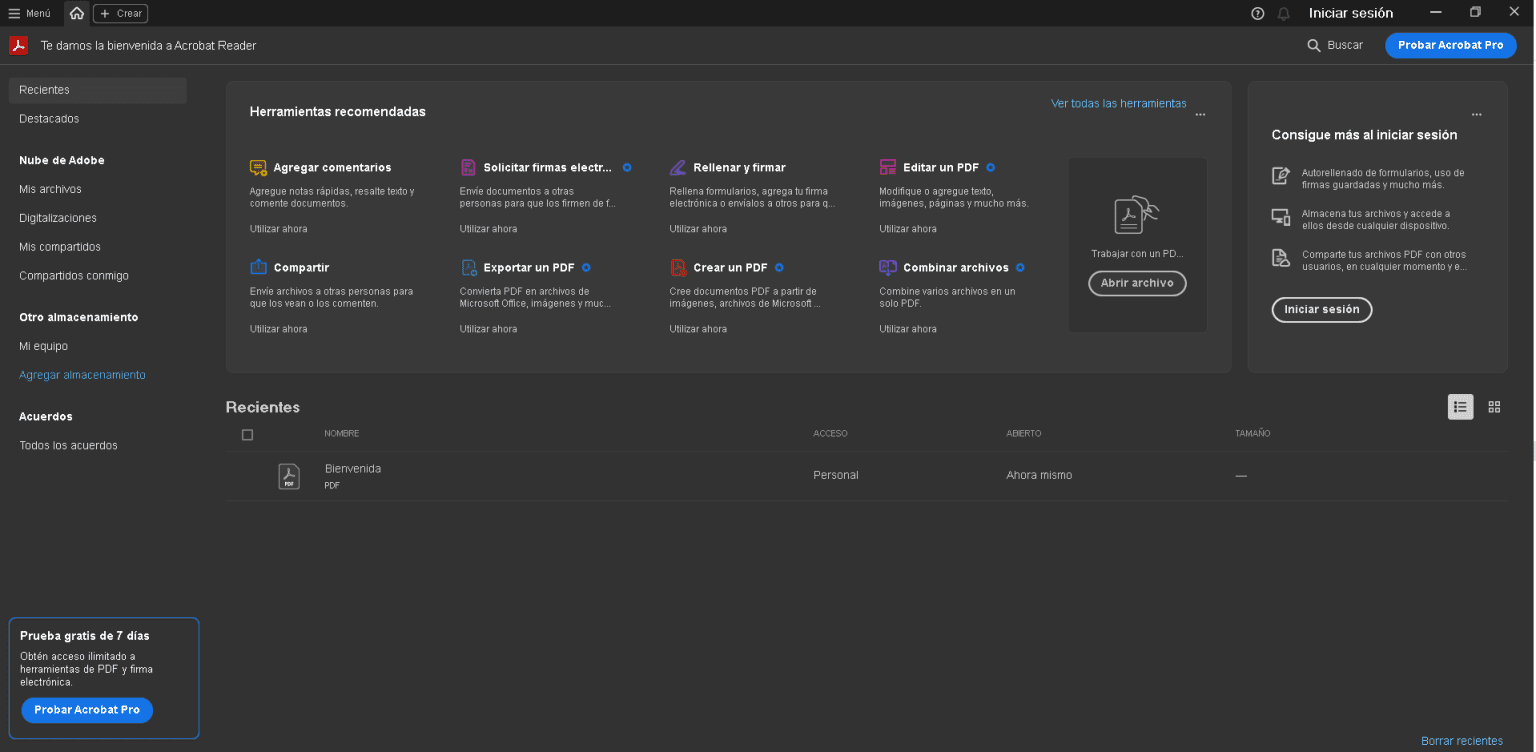Switch Recientes to grid view
The height and width of the screenshot is (752, 1536).
[x=1494, y=407]
